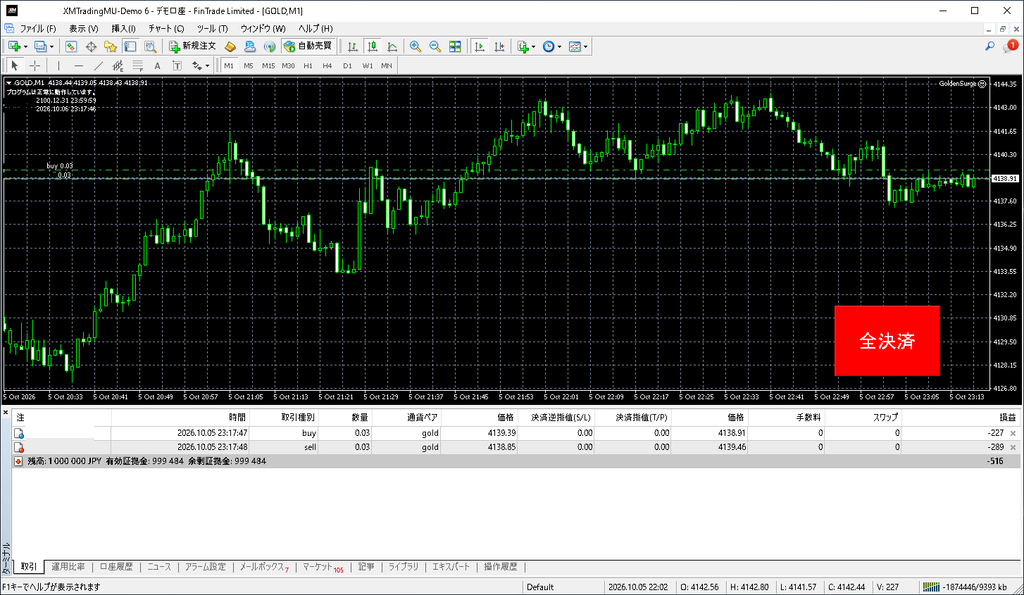This screenshot has height=595, width=1024.
Task: Switch to bar chart display
Action: (x=353, y=46)
